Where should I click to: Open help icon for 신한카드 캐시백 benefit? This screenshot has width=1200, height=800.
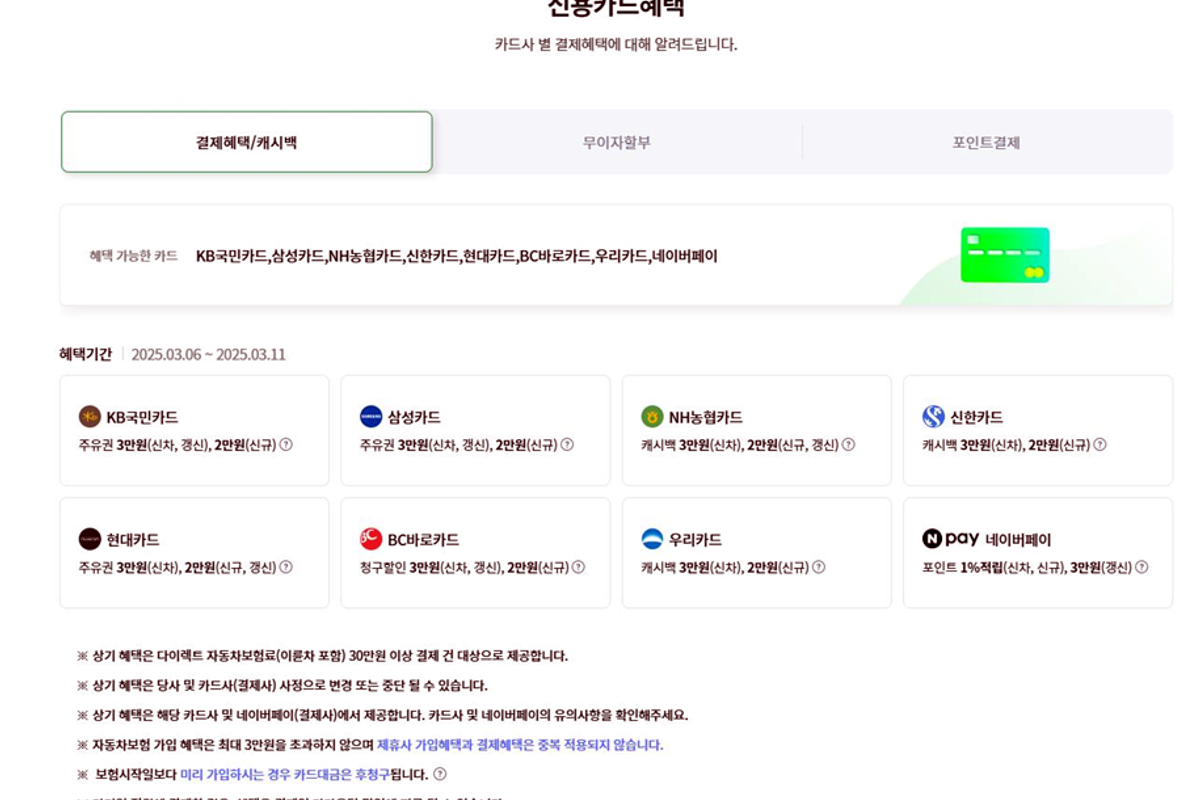(x=1099, y=445)
